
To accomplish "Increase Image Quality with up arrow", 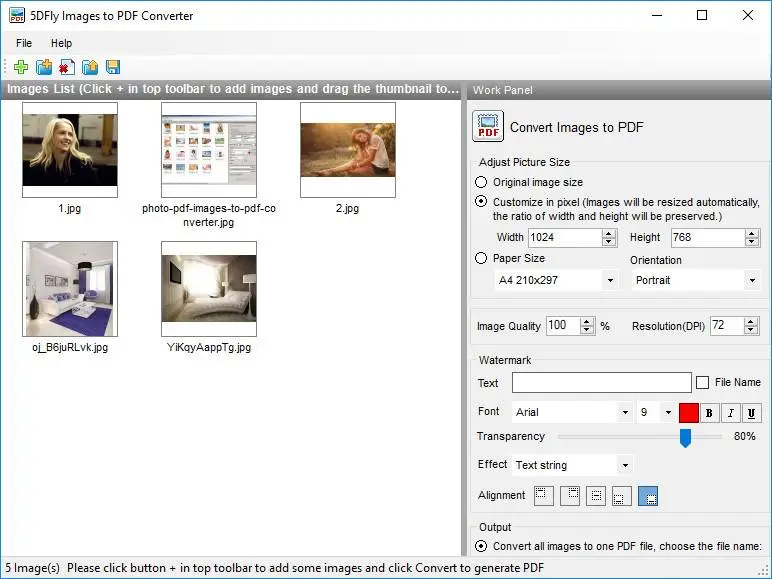I will pos(586,322).
